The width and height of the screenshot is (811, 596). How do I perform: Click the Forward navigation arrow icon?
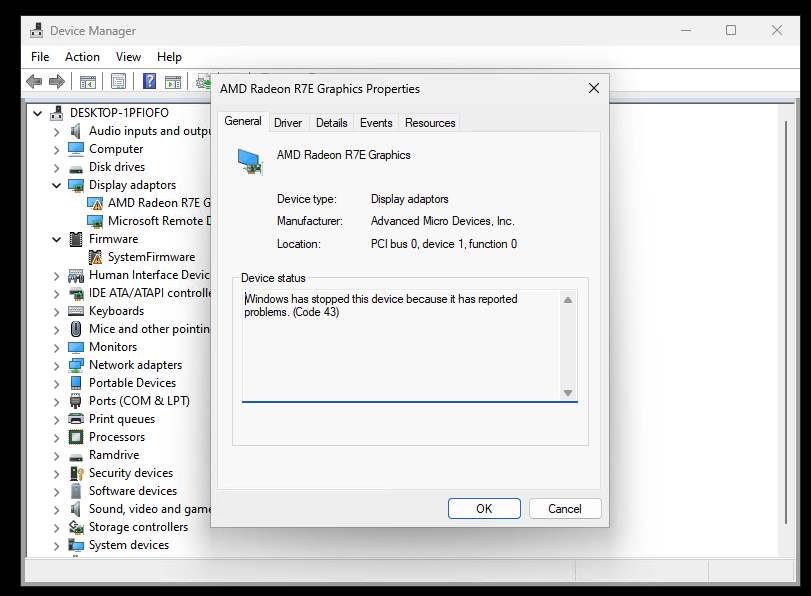[x=57, y=81]
